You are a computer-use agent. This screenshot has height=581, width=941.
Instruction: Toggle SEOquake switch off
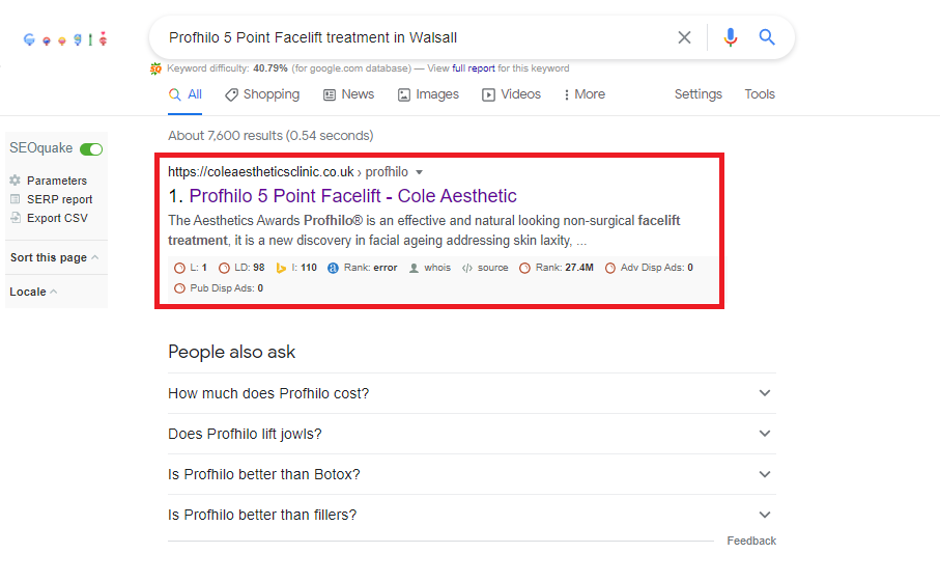(x=91, y=149)
